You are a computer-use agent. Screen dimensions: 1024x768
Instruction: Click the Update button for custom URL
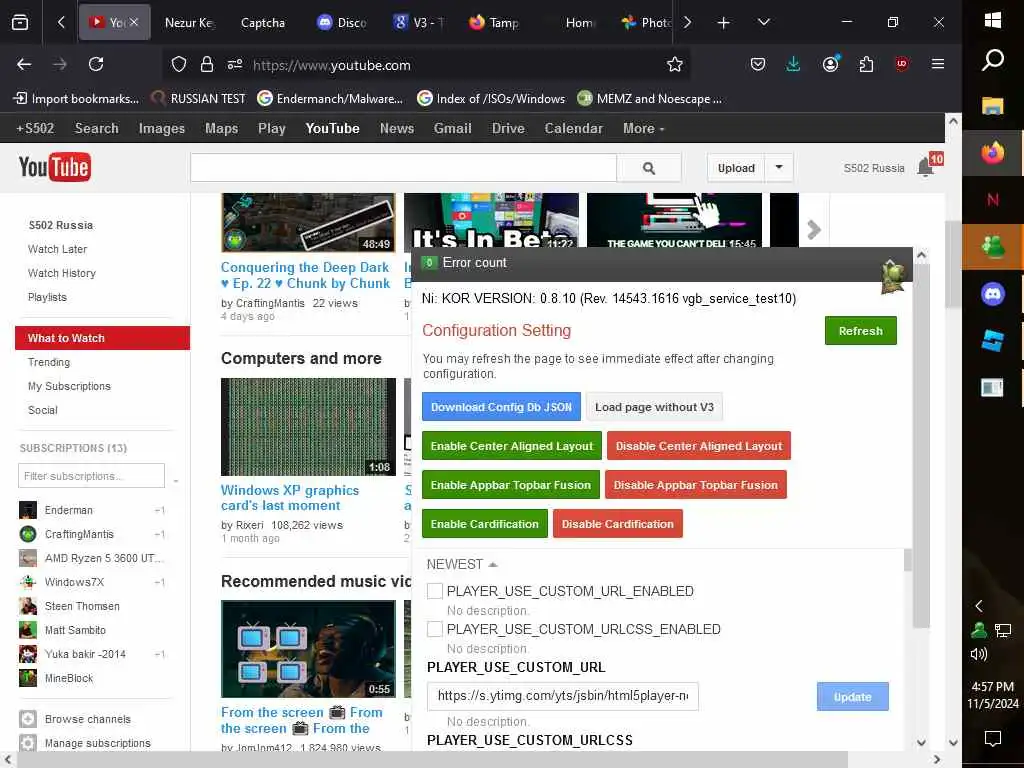(x=852, y=697)
